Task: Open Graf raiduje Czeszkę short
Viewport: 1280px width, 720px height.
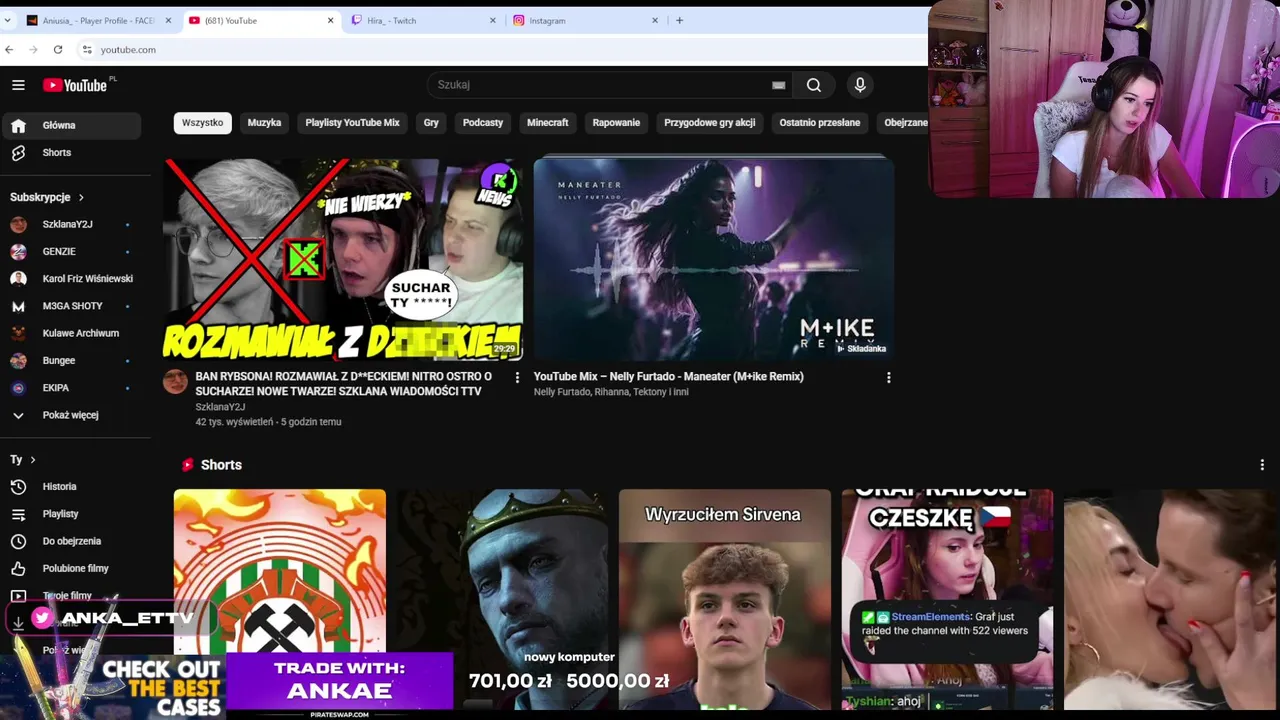Action: pyautogui.click(x=947, y=599)
